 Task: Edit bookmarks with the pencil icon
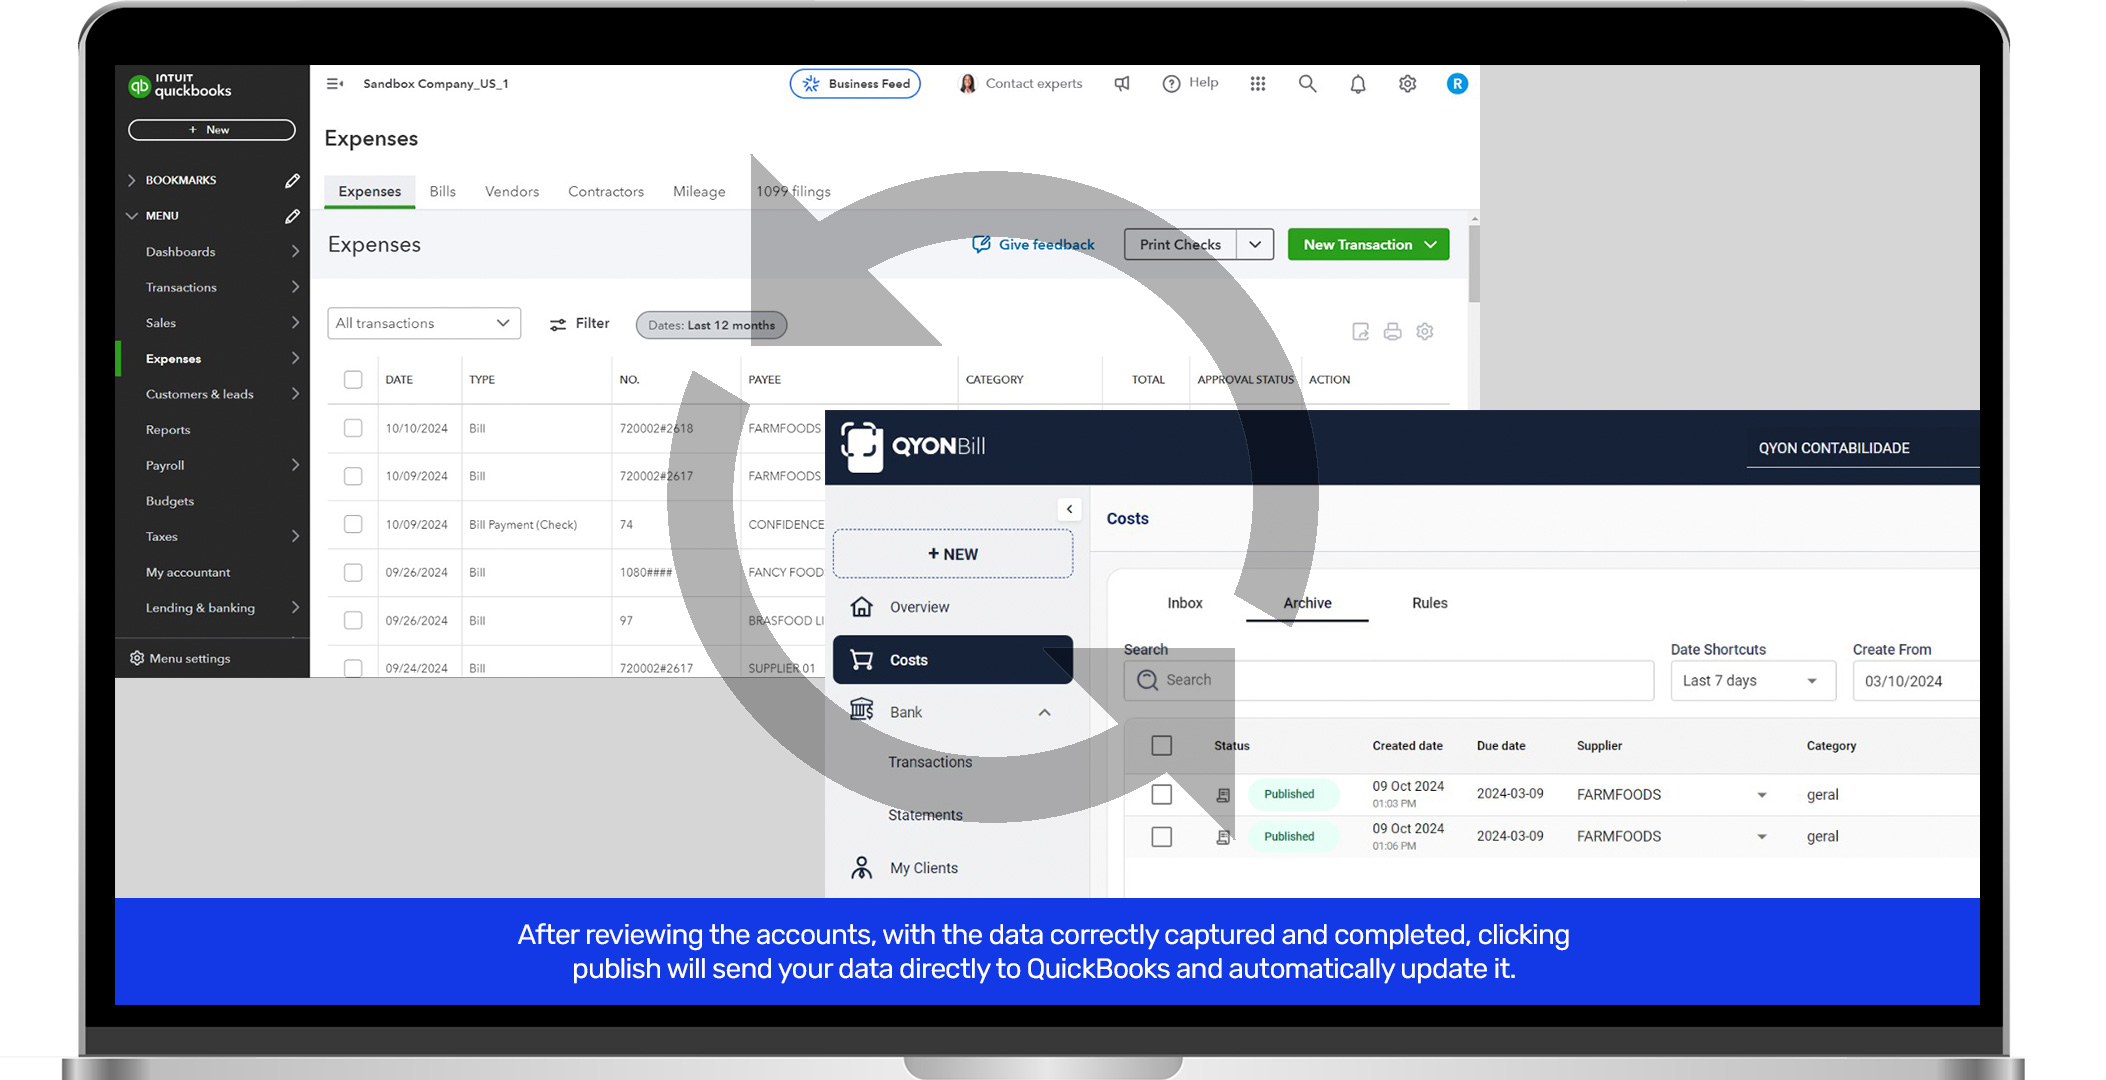pyautogui.click(x=292, y=180)
